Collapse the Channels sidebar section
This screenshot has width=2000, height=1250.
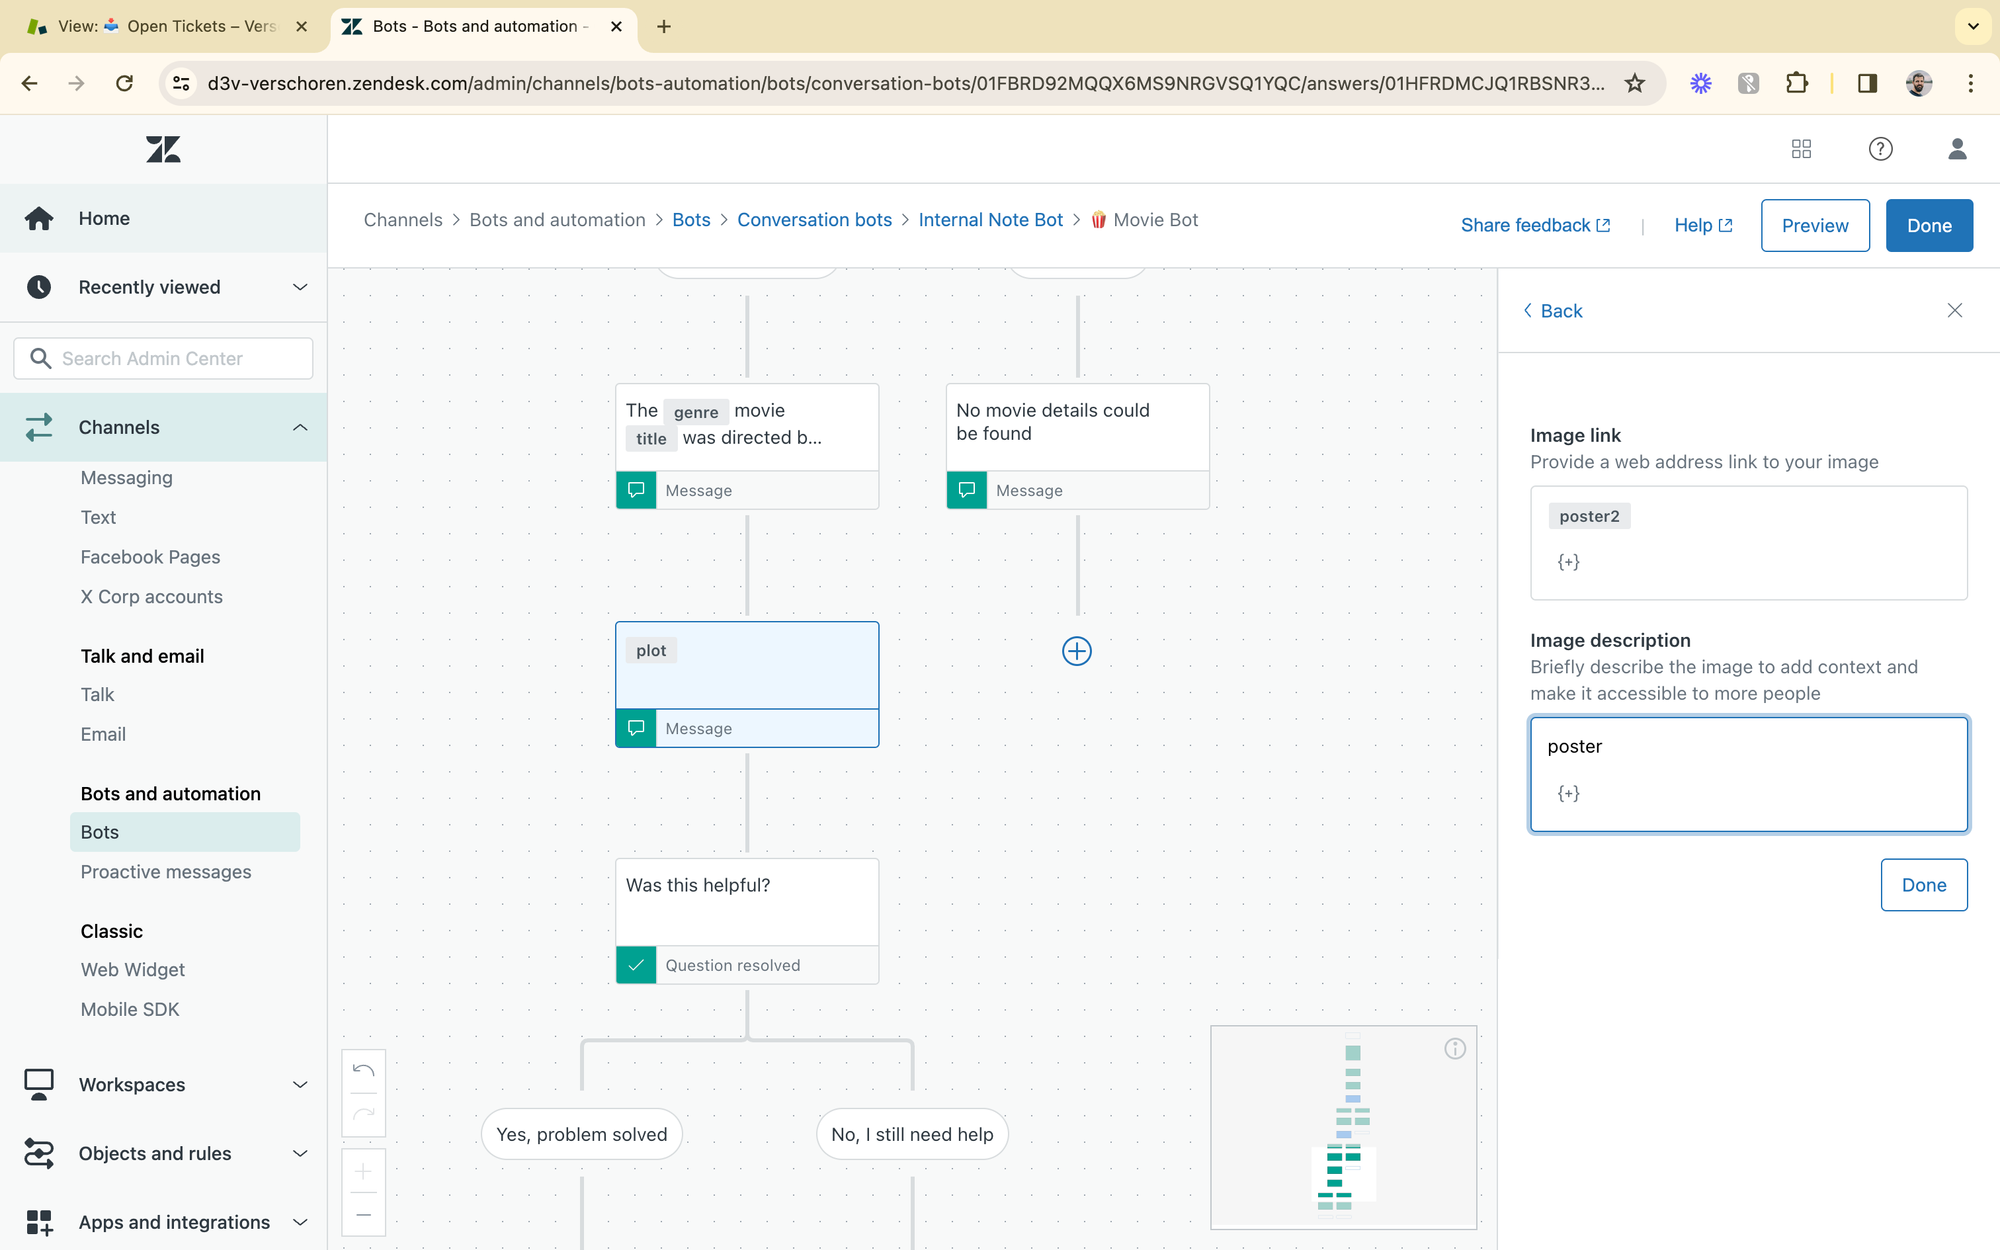pos(299,427)
